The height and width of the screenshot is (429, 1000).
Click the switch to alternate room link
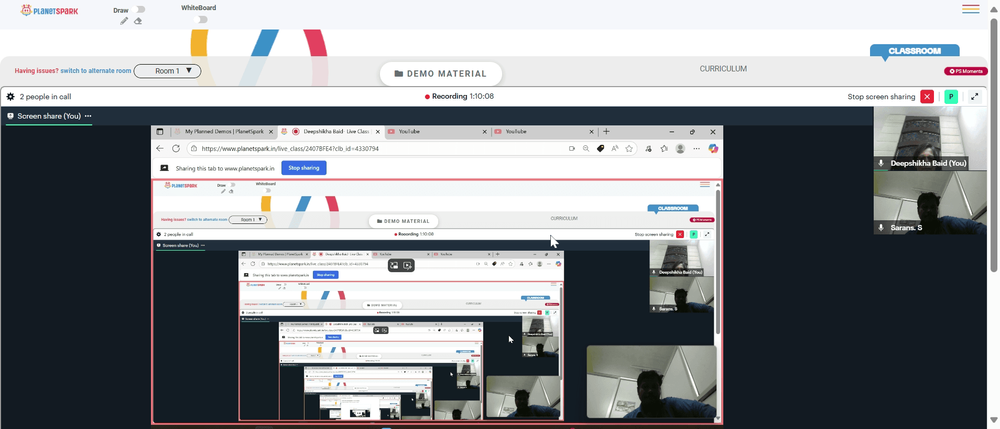click(x=96, y=71)
